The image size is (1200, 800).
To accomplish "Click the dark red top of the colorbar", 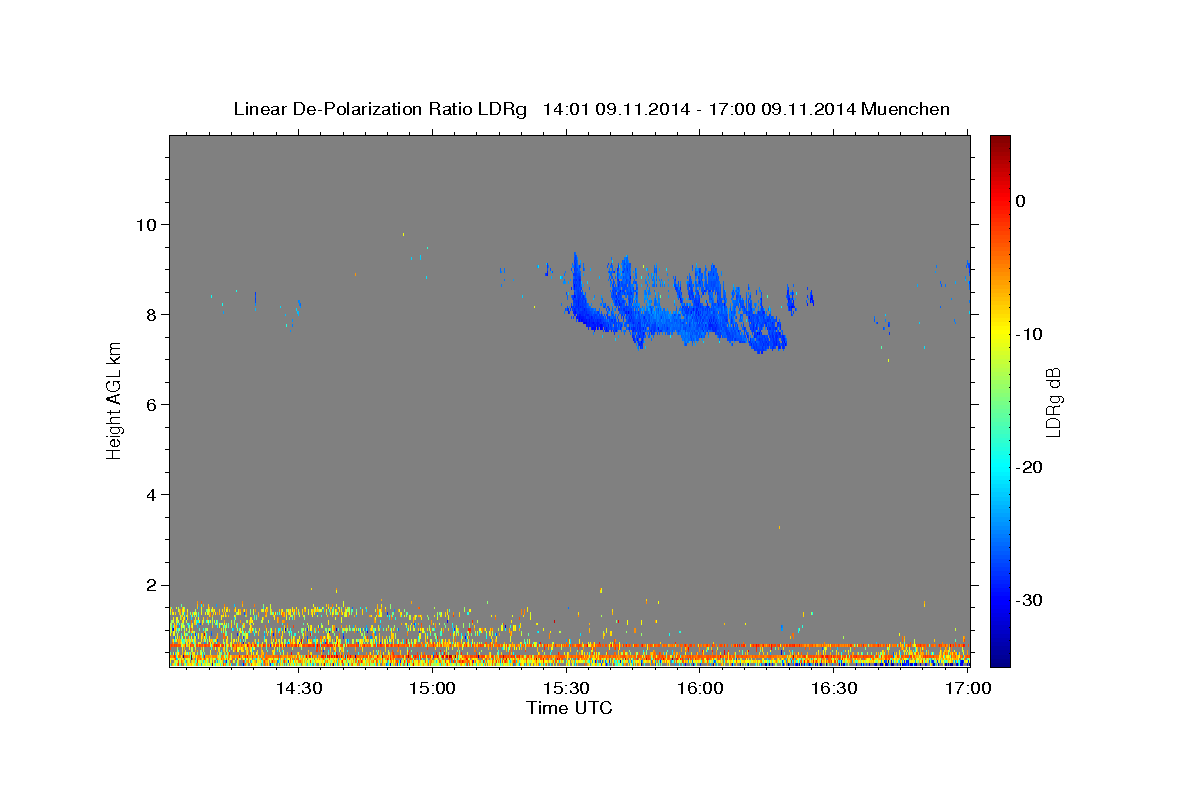I will coord(1000,143).
